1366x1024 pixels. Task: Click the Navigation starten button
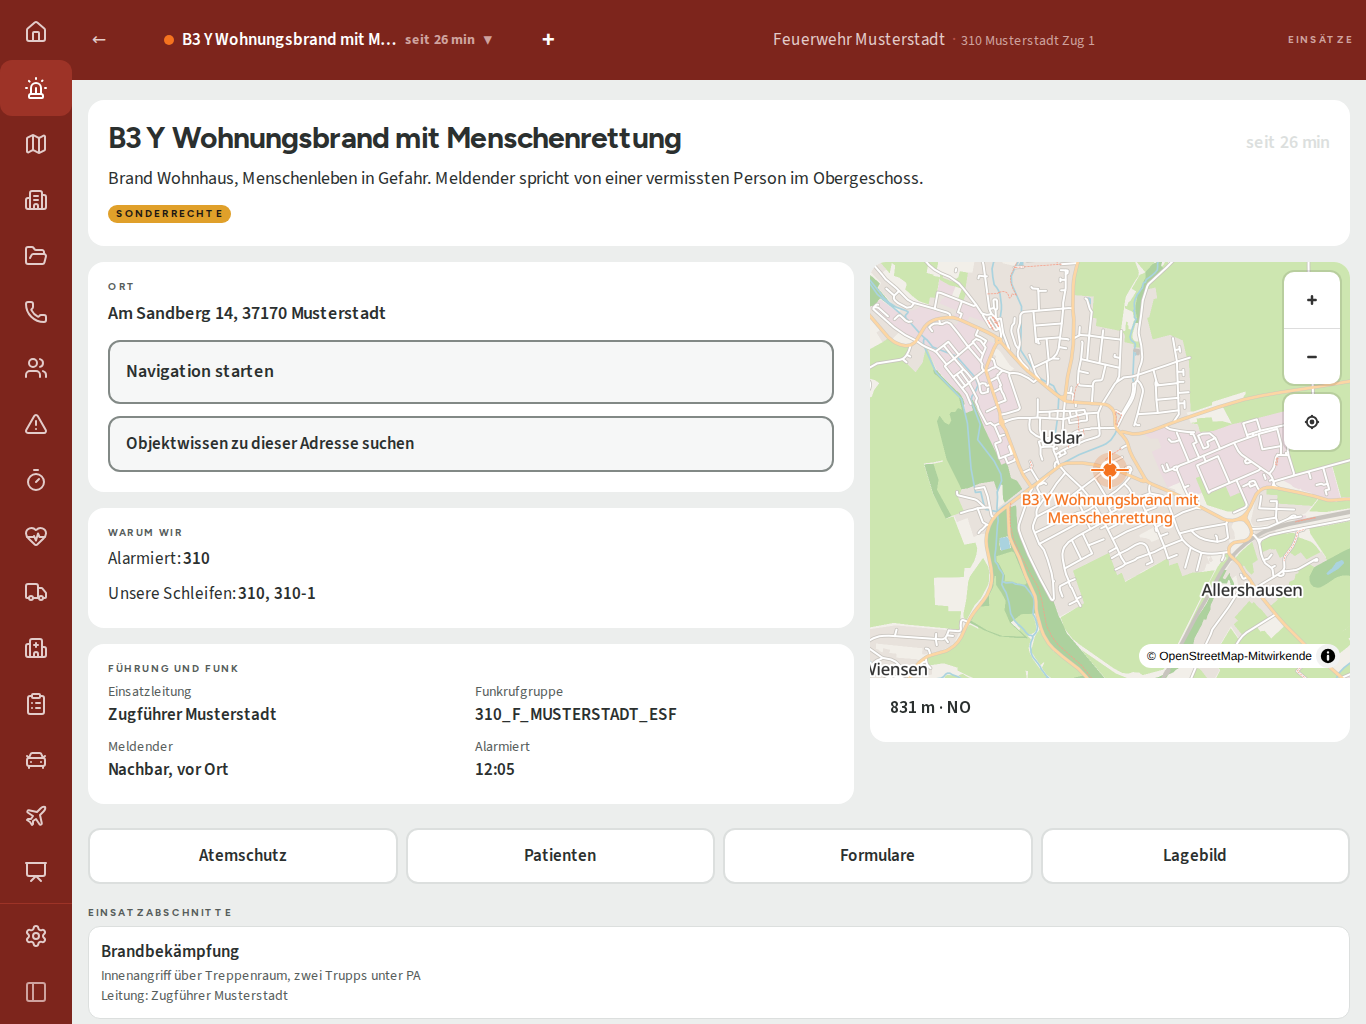(x=471, y=372)
